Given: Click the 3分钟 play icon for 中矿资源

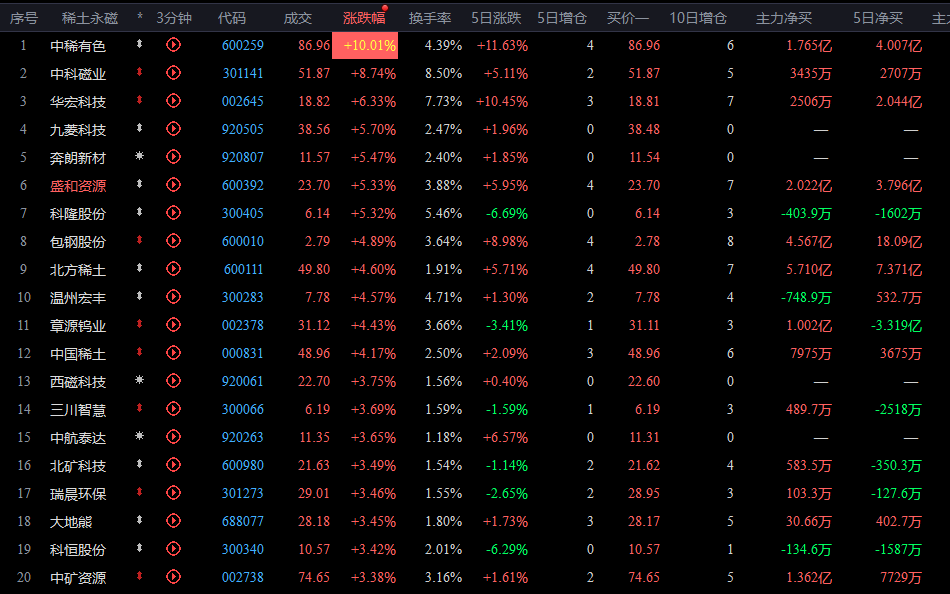Looking at the screenshot, I should point(173,577).
